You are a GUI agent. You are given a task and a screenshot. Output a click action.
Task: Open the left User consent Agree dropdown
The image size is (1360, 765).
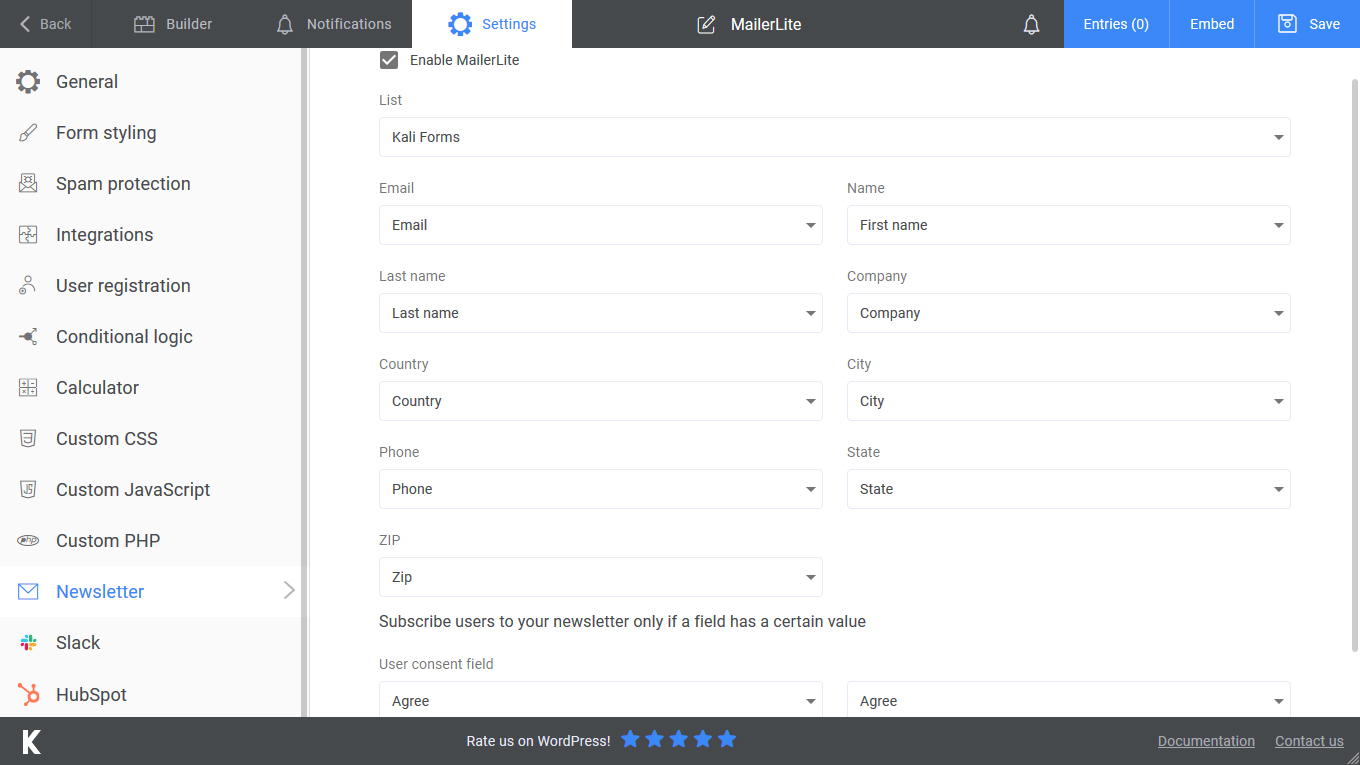(x=600, y=700)
